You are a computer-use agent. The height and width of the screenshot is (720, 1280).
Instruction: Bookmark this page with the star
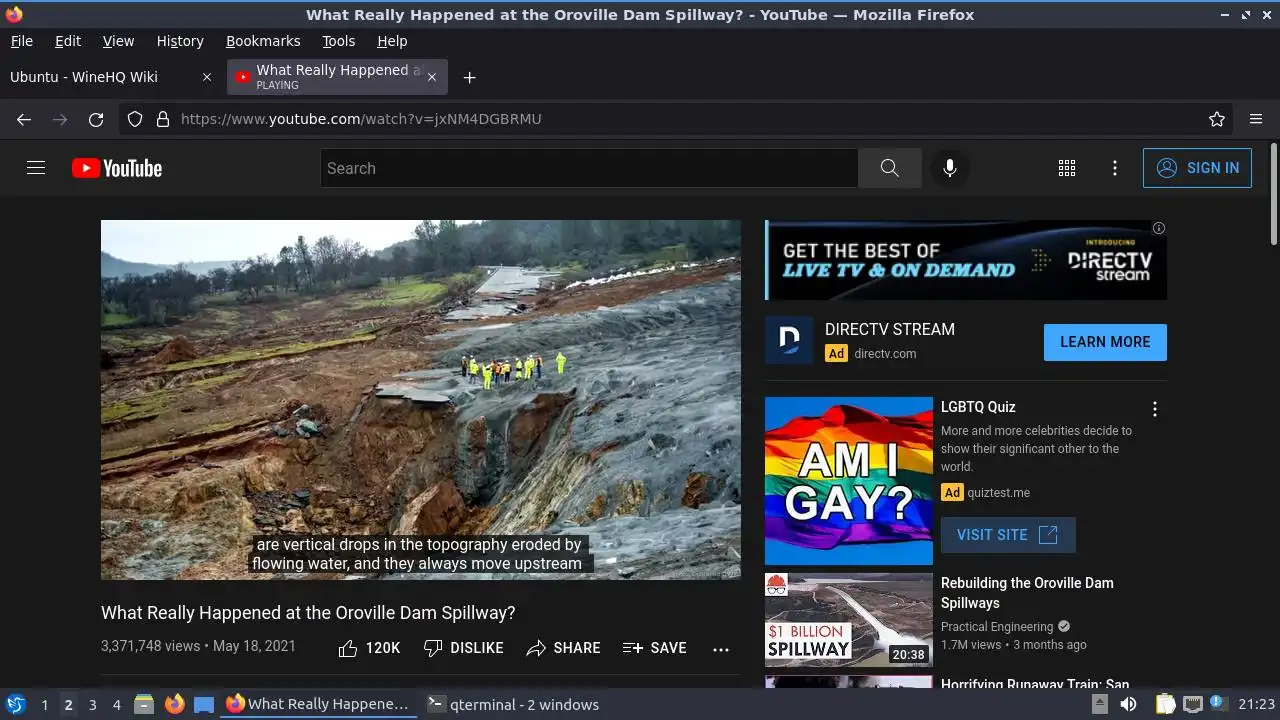[1217, 119]
